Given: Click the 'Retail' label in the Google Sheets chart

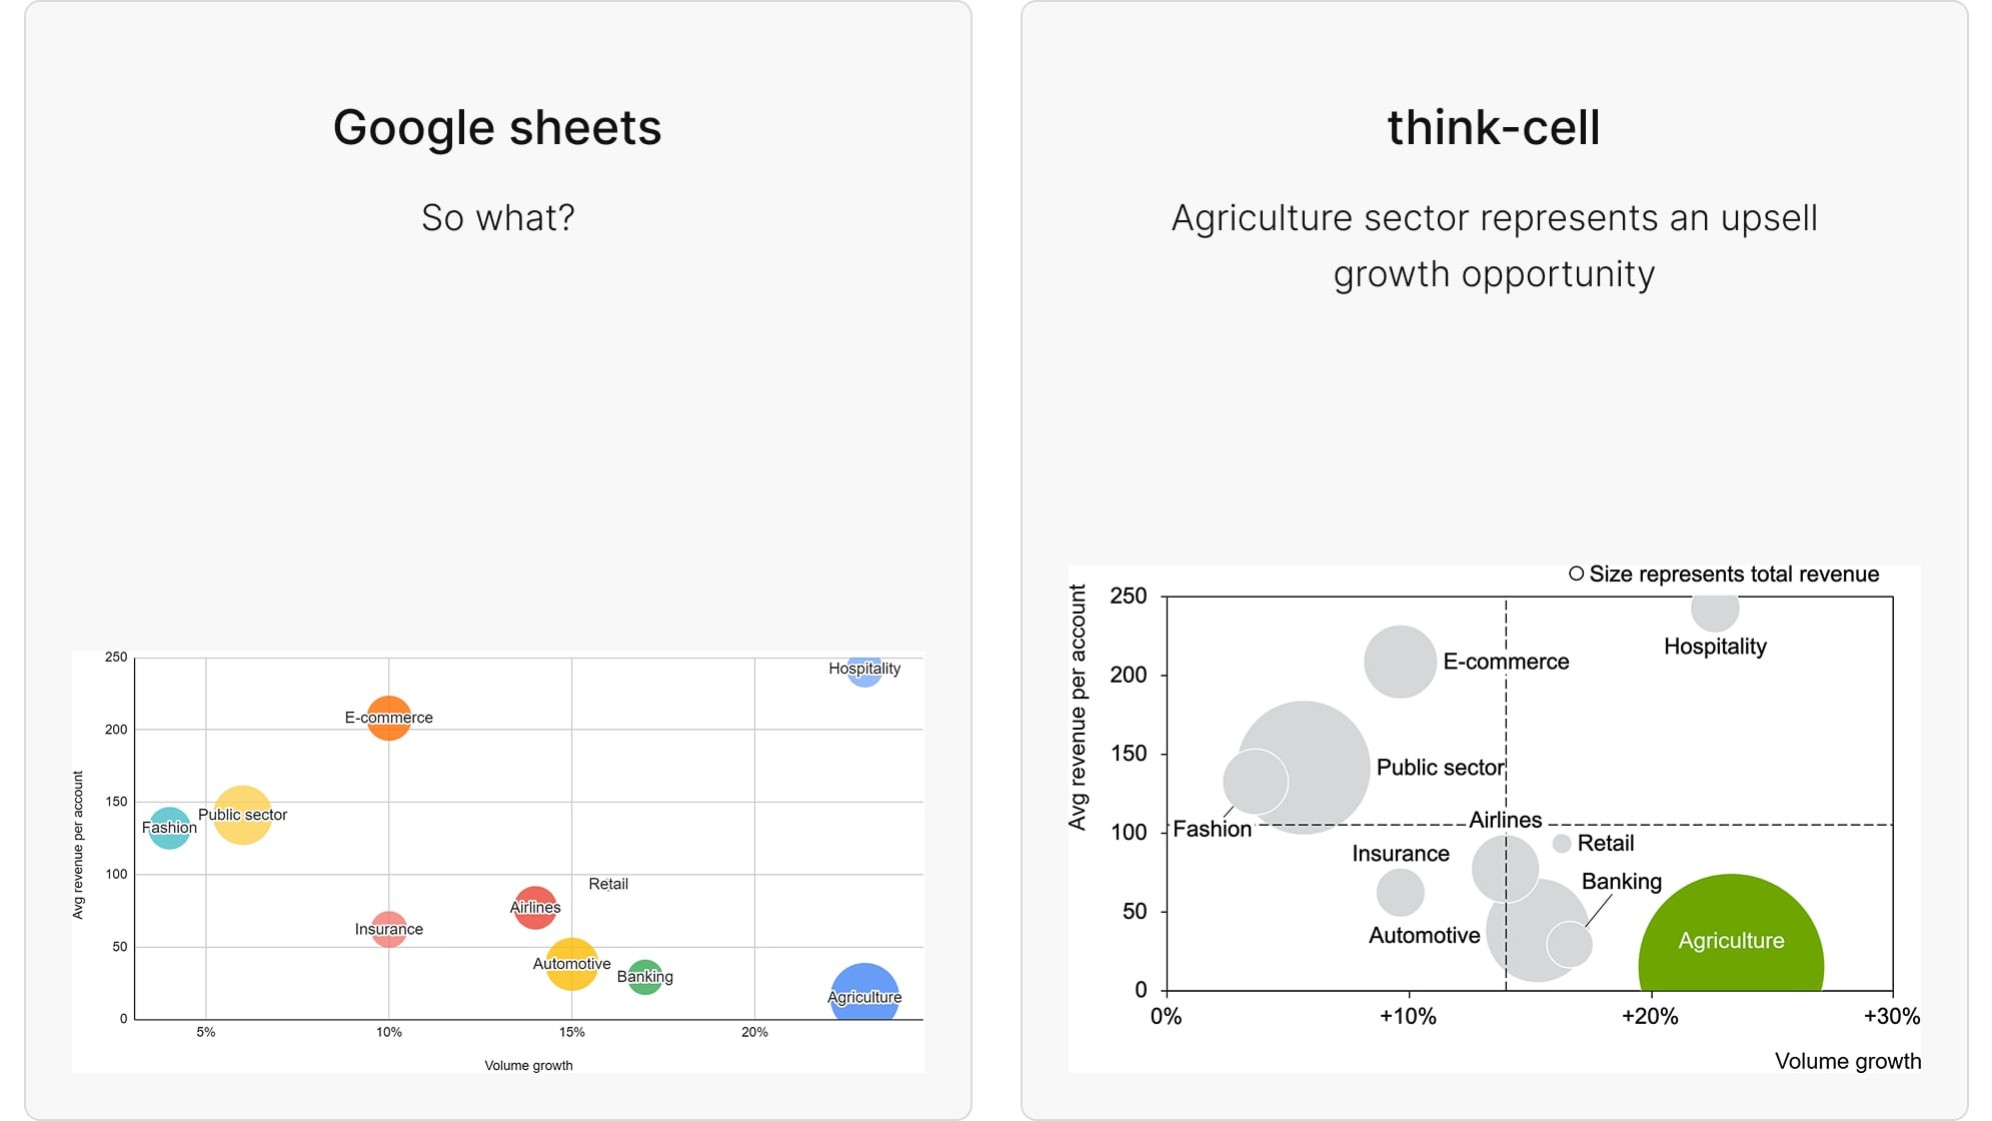Looking at the screenshot, I should pos(608,884).
